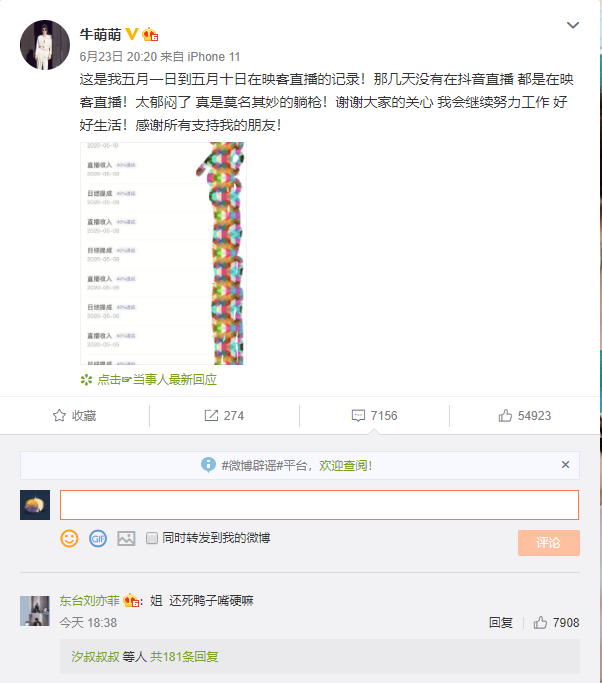Attach an image to the comment
The image size is (602, 683).
tap(126, 539)
